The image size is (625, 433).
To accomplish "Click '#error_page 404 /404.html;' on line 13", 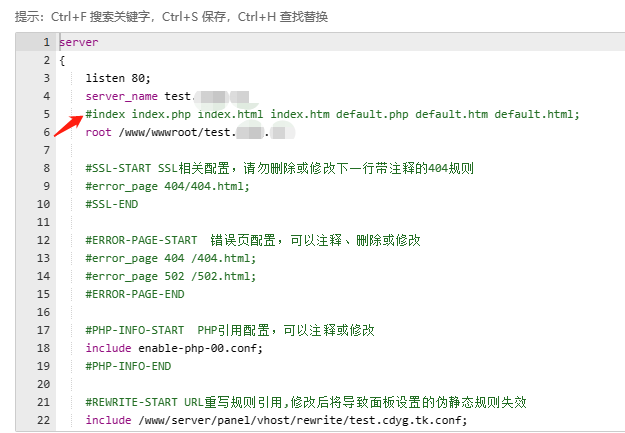I will pos(171,258).
